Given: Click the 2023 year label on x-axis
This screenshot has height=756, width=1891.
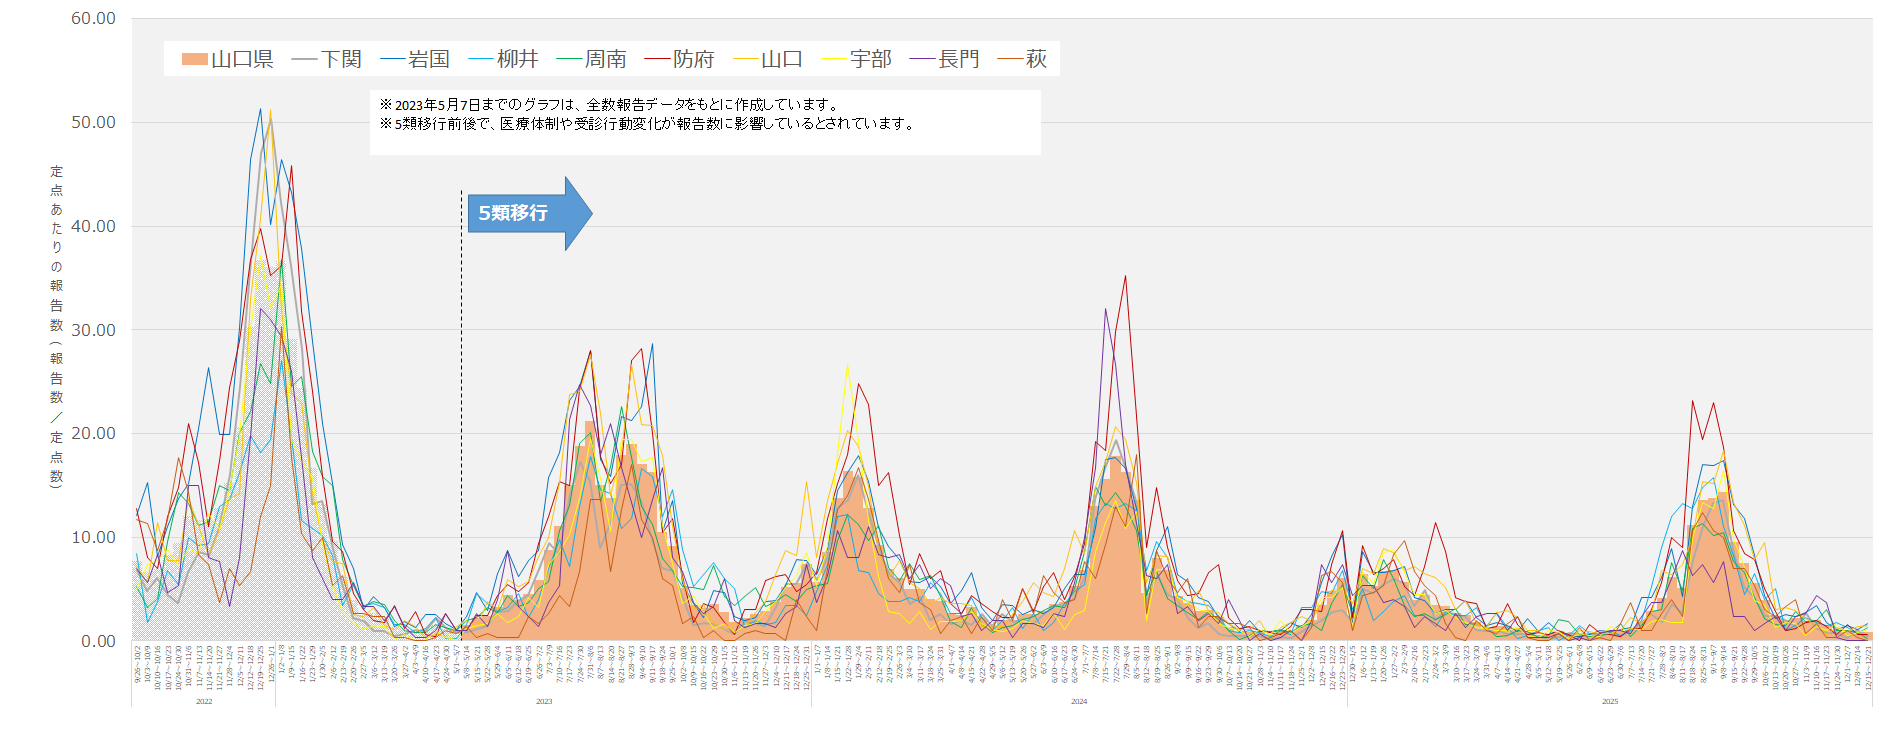Looking at the screenshot, I should tap(544, 702).
